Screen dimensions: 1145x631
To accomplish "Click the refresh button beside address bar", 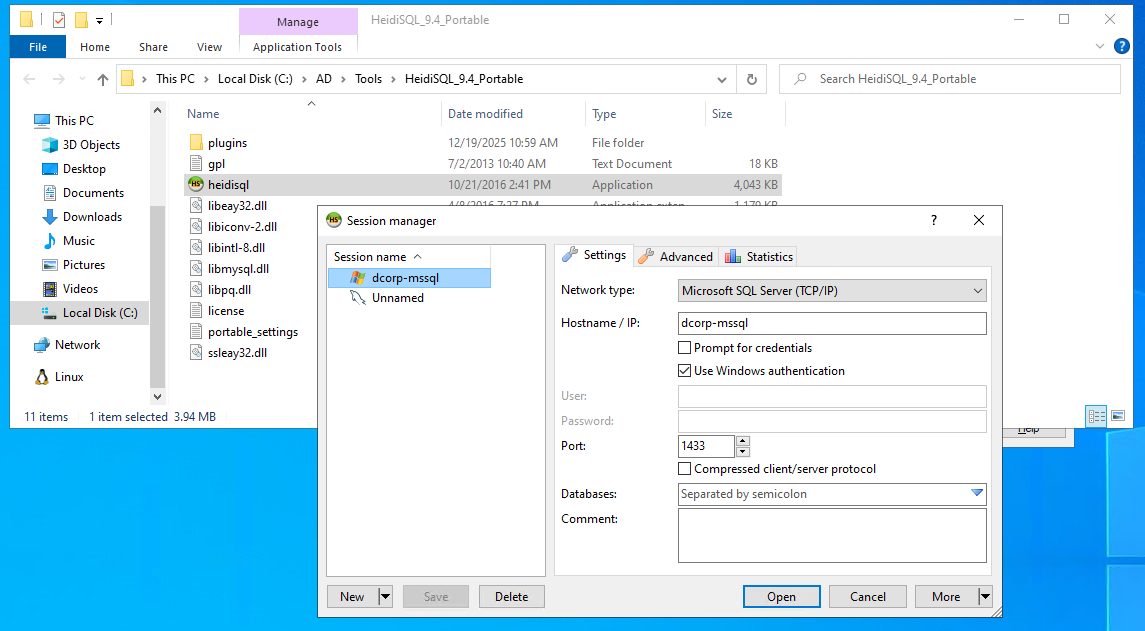I will 752,79.
